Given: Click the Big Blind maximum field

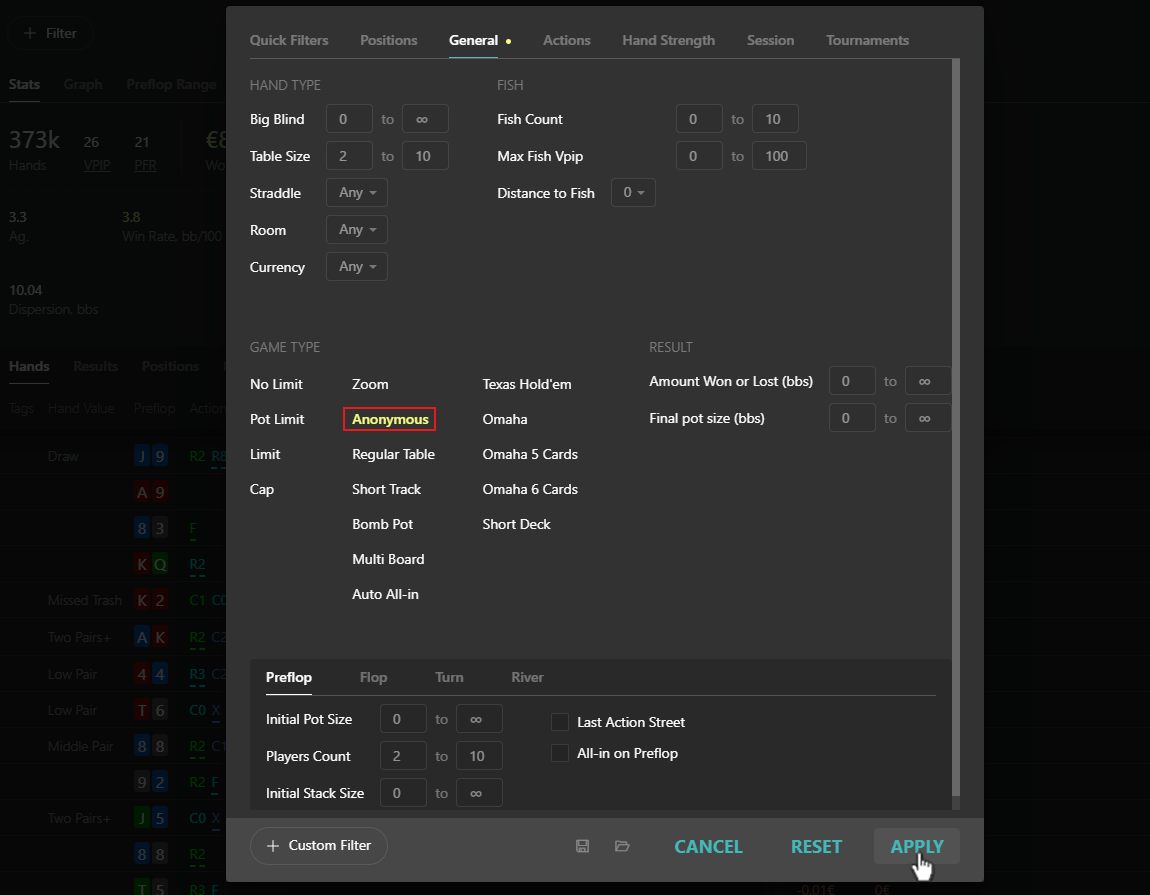Looking at the screenshot, I should (x=425, y=119).
